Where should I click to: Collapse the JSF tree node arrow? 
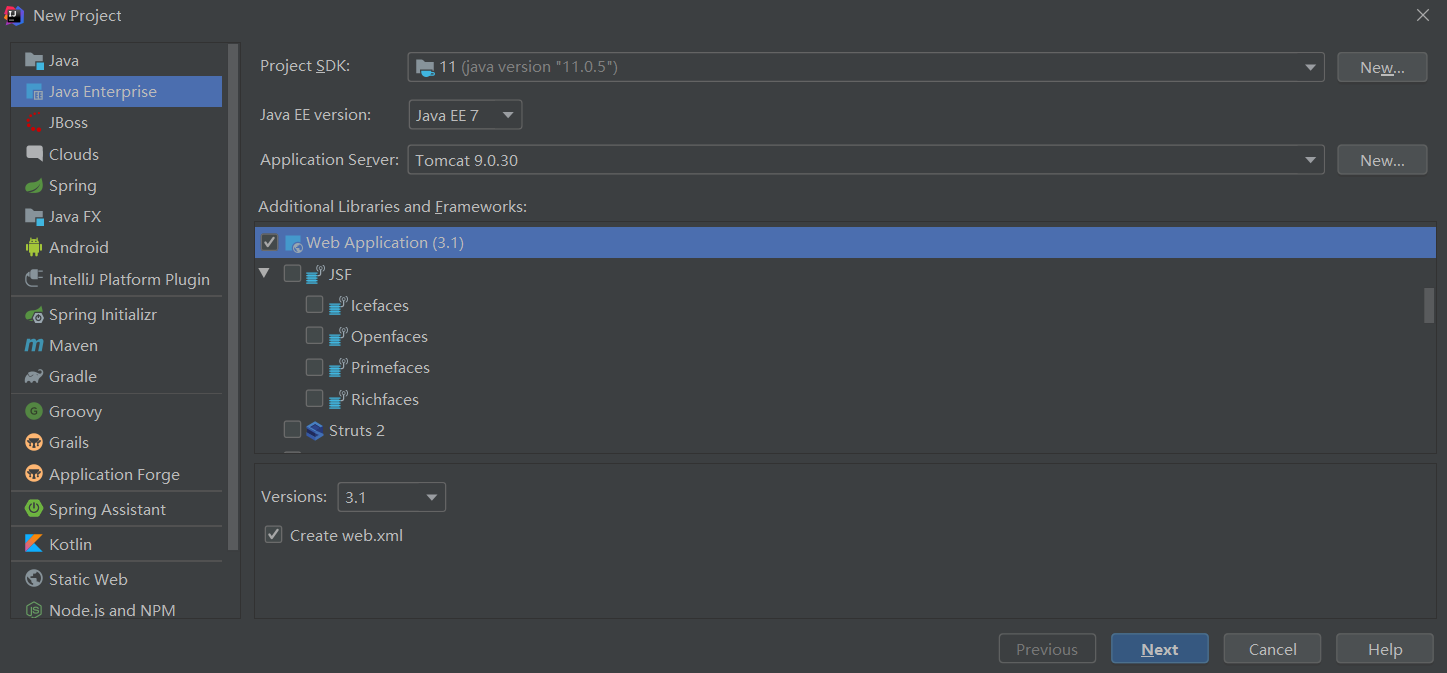(264, 273)
